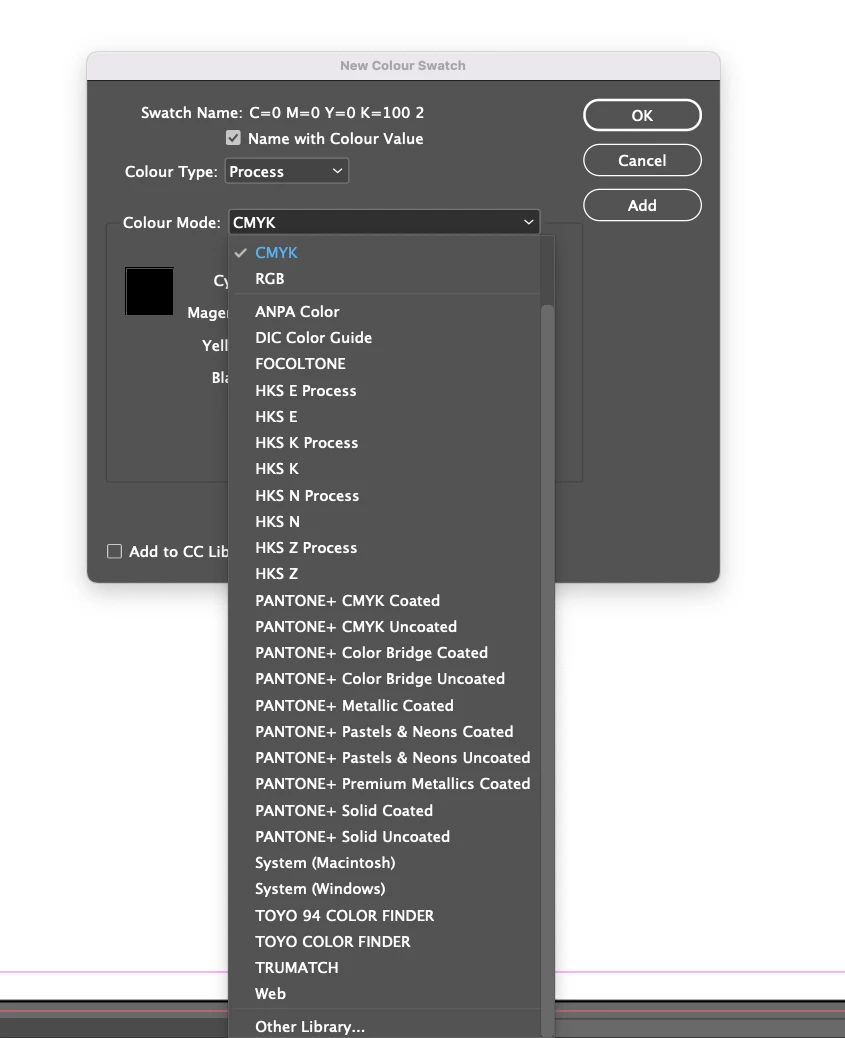Screen dimensions: 845x1038
Task: Select HKS K Process library
Action: 384,443
